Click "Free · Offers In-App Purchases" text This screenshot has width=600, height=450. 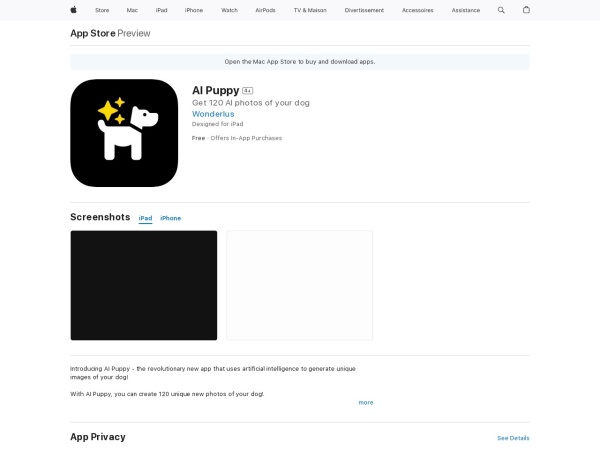(x=237, y=138)
